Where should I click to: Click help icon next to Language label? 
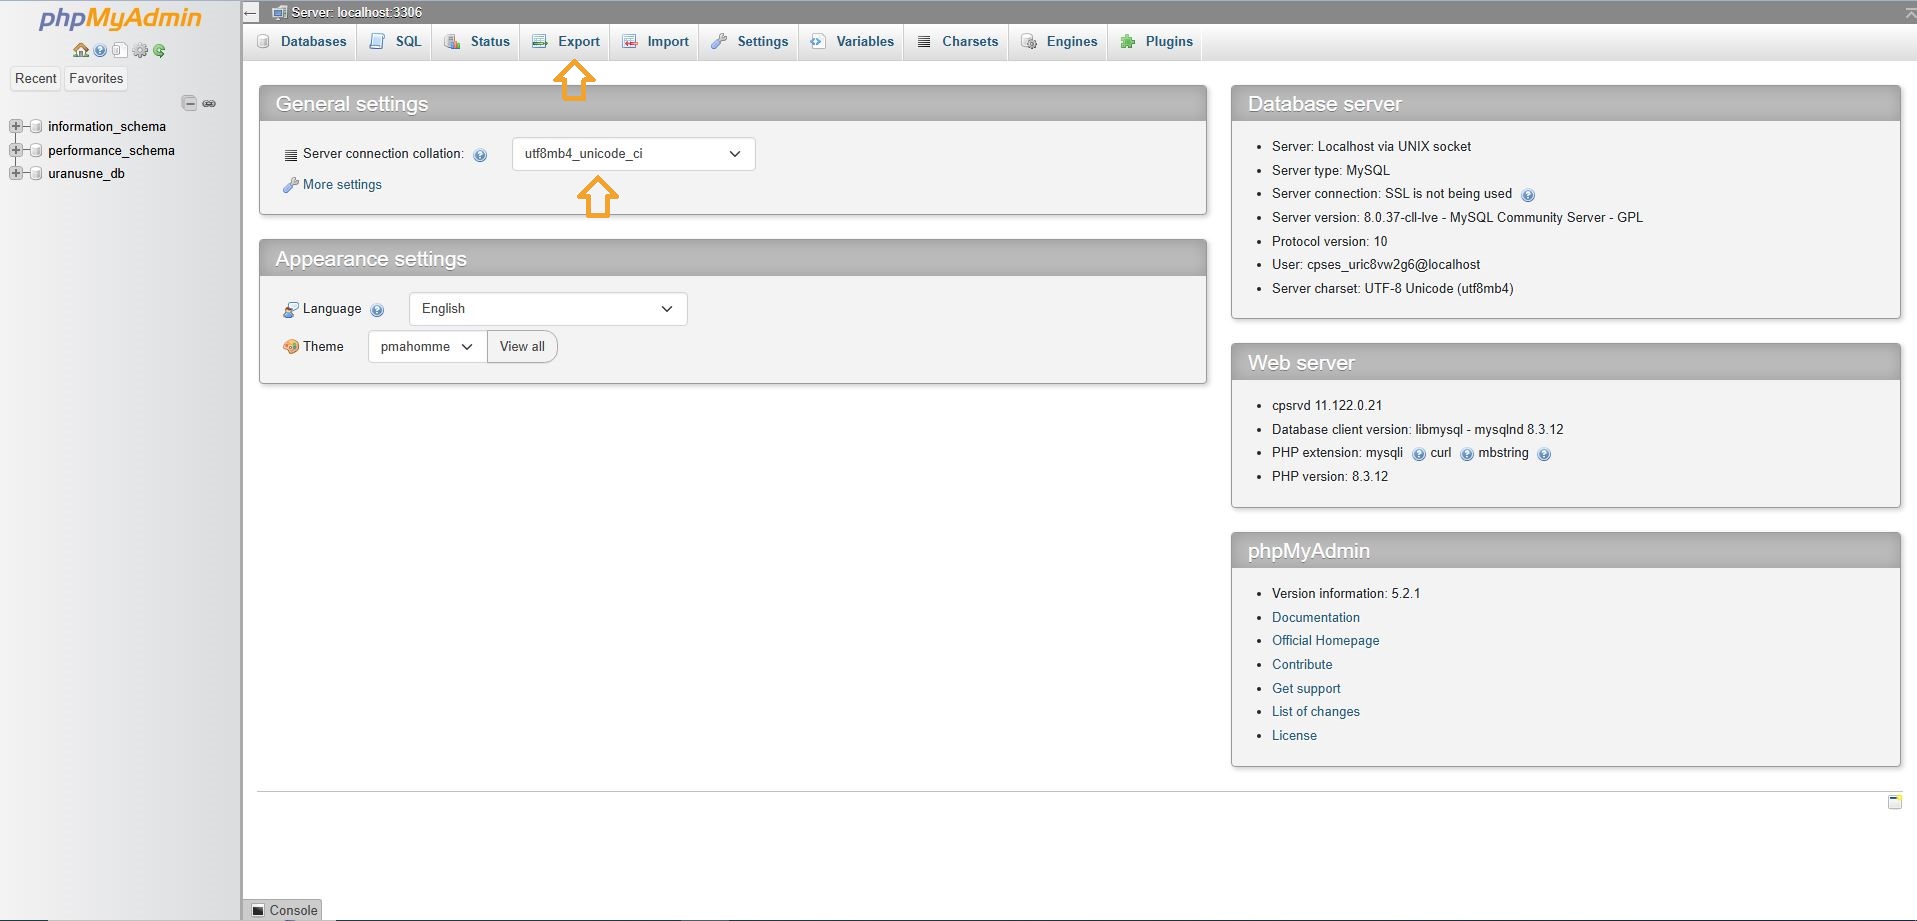[x=377, y=310]
